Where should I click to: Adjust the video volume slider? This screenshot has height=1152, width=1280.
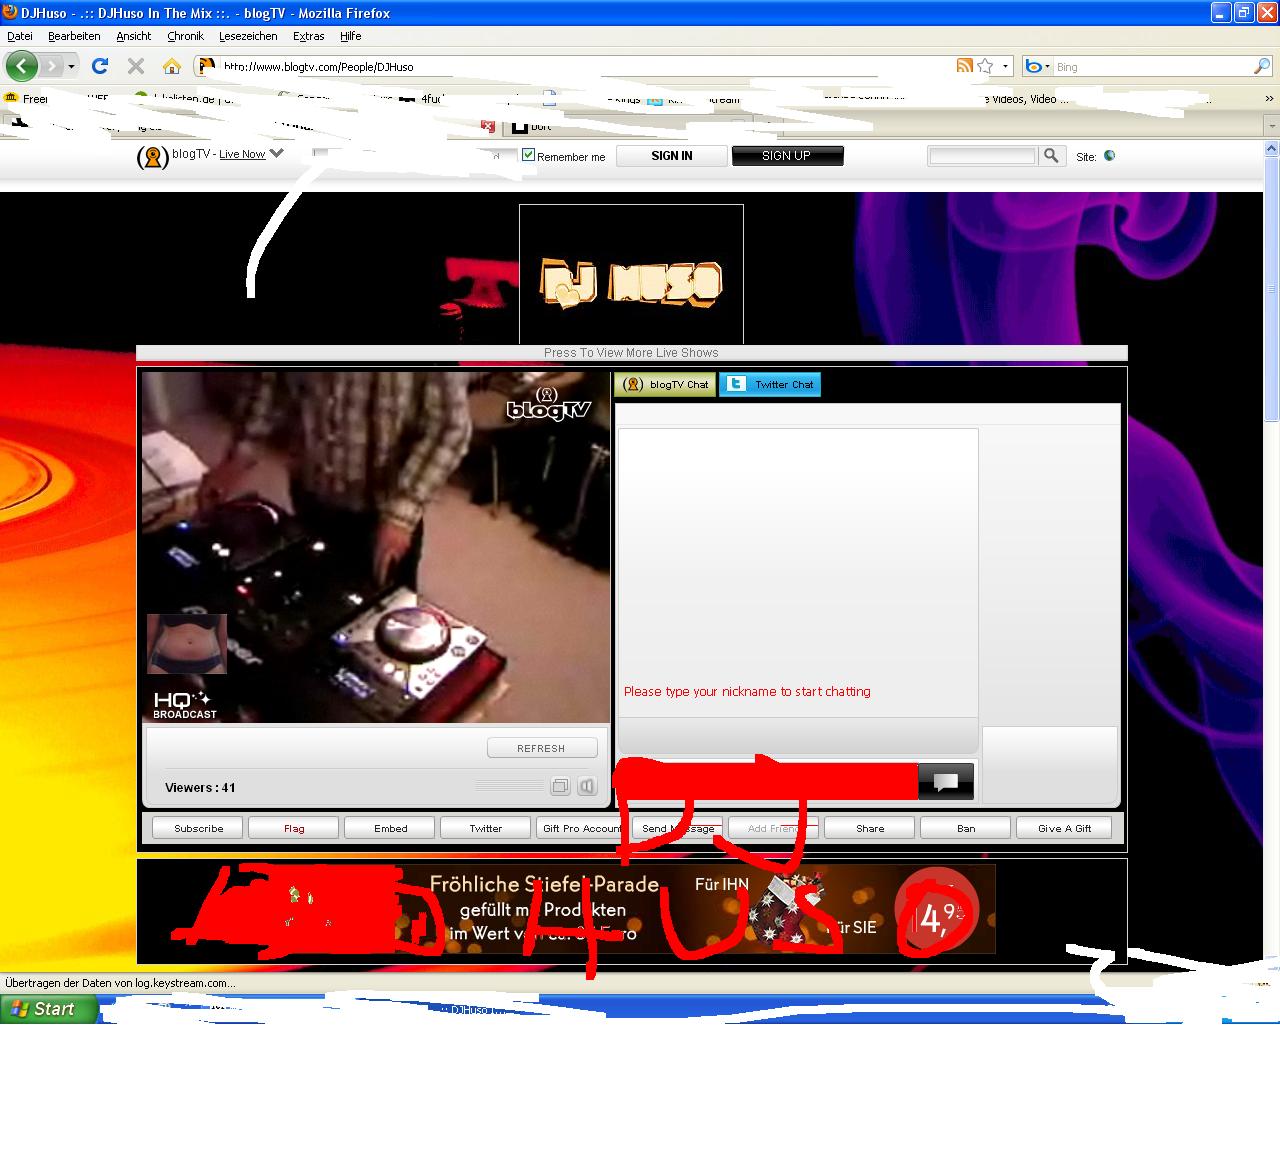click(x=510, y=786)
